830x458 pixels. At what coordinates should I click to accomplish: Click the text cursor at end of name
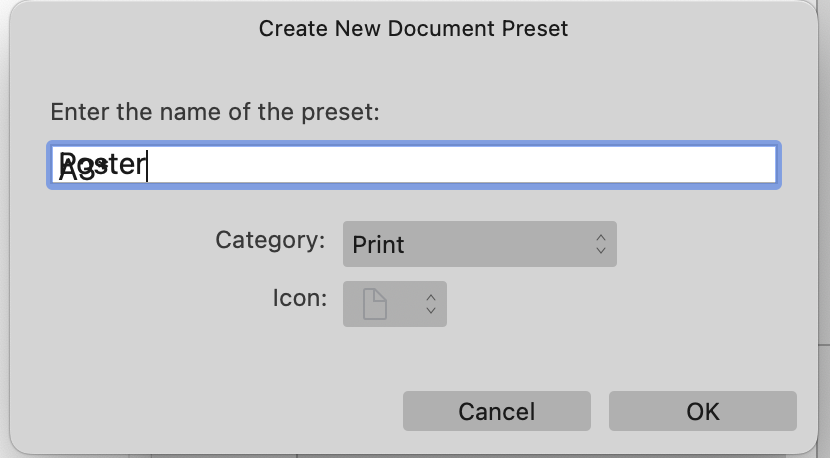tap(147, 165)
